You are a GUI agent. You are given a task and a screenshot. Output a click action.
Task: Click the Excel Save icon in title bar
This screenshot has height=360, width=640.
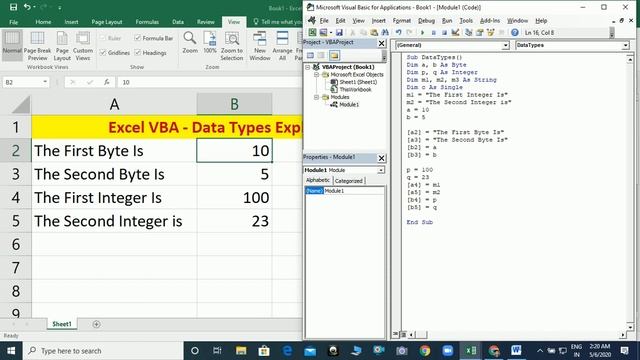13,7
